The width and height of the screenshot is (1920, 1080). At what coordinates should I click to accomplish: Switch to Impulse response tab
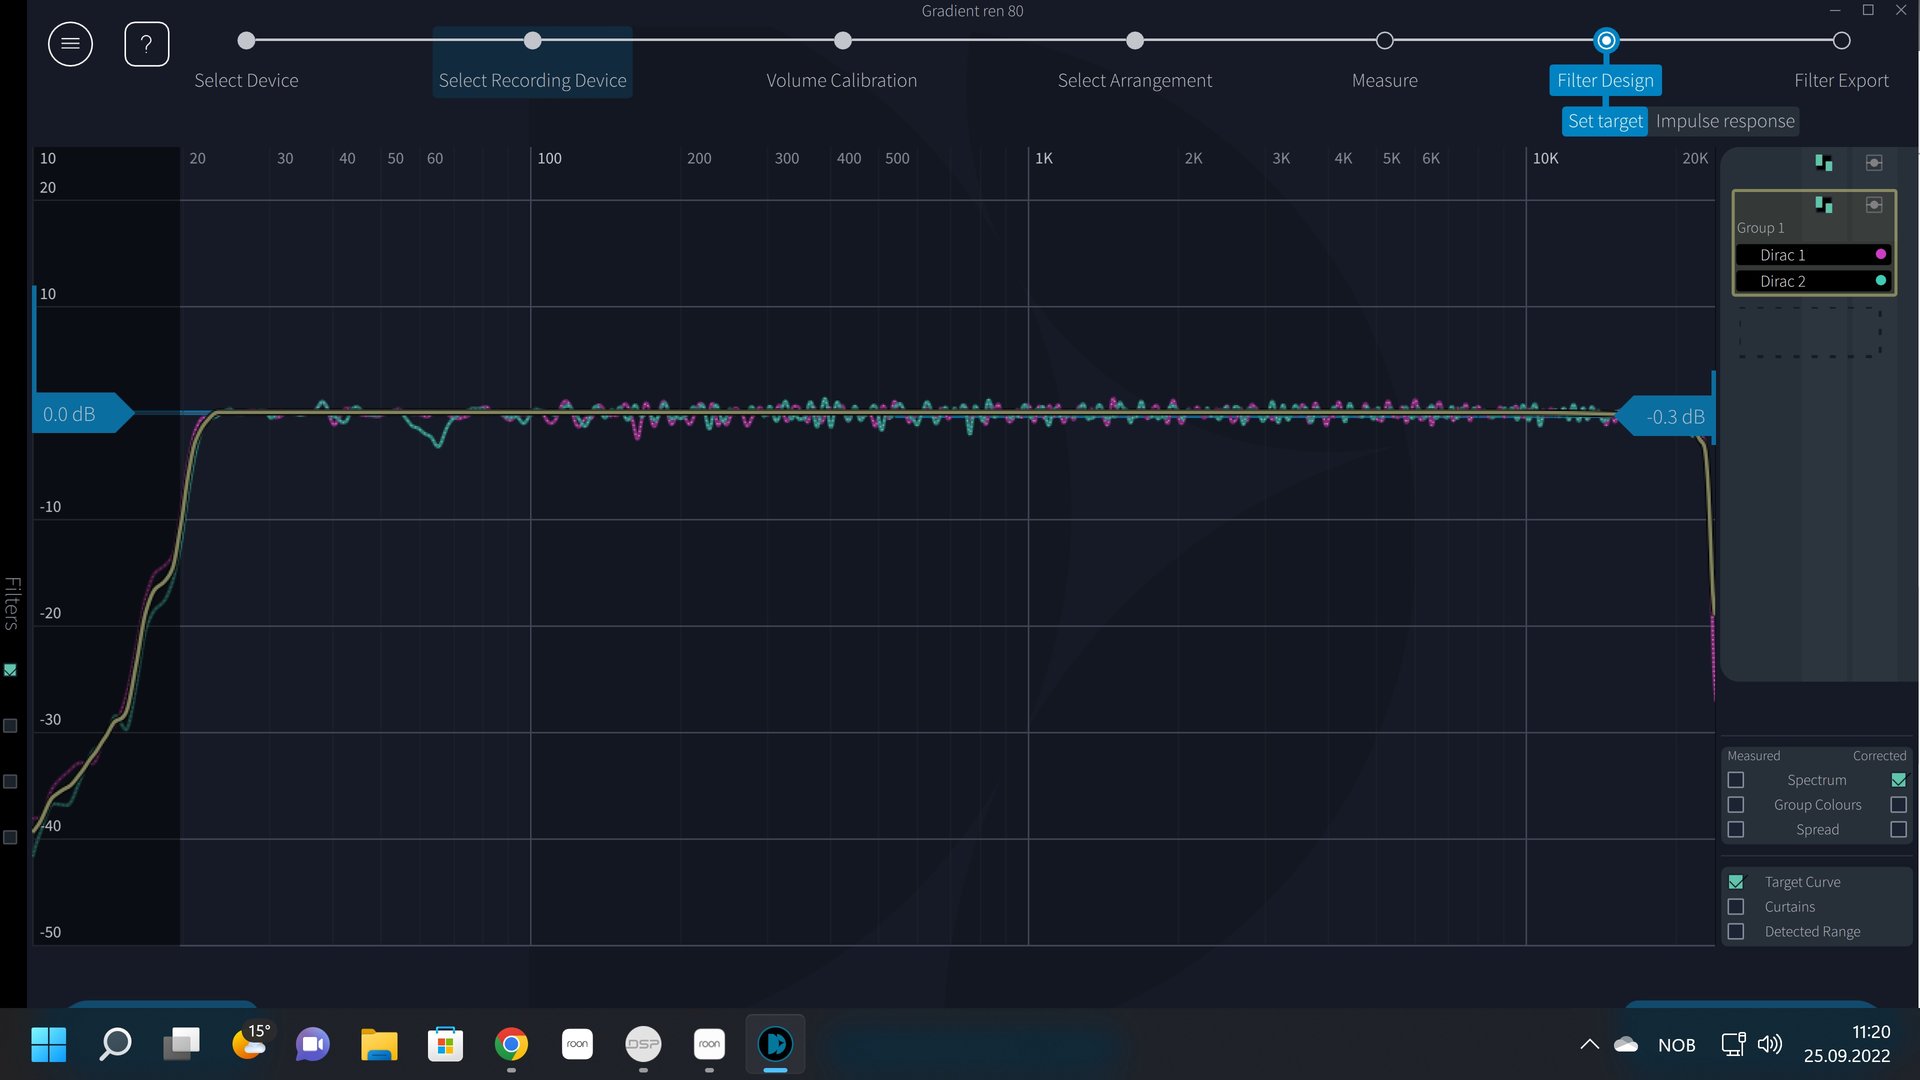coord(1724,121)
